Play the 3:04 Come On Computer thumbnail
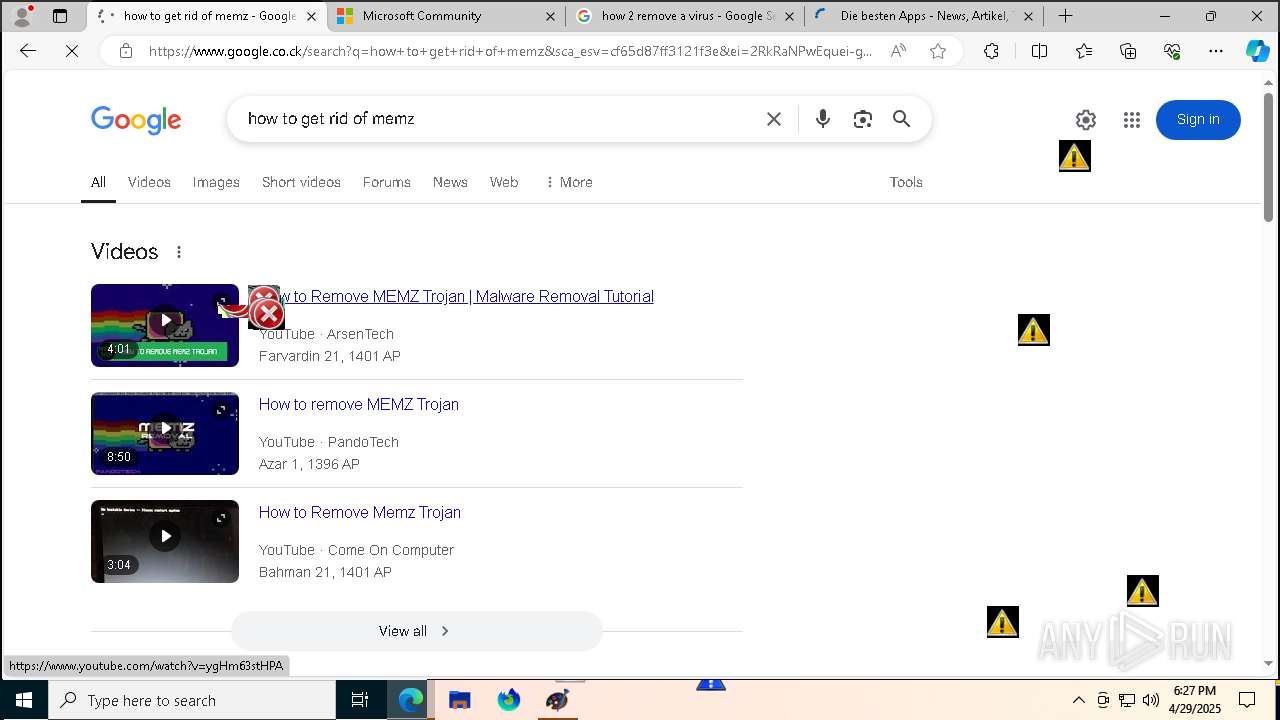 (x=165, y=541)
